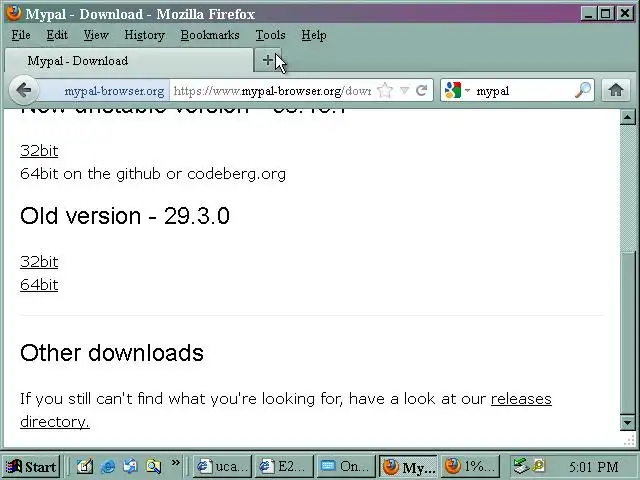Open the releases directory link
The image size is (640, 480).
click(x=521, y=399)
